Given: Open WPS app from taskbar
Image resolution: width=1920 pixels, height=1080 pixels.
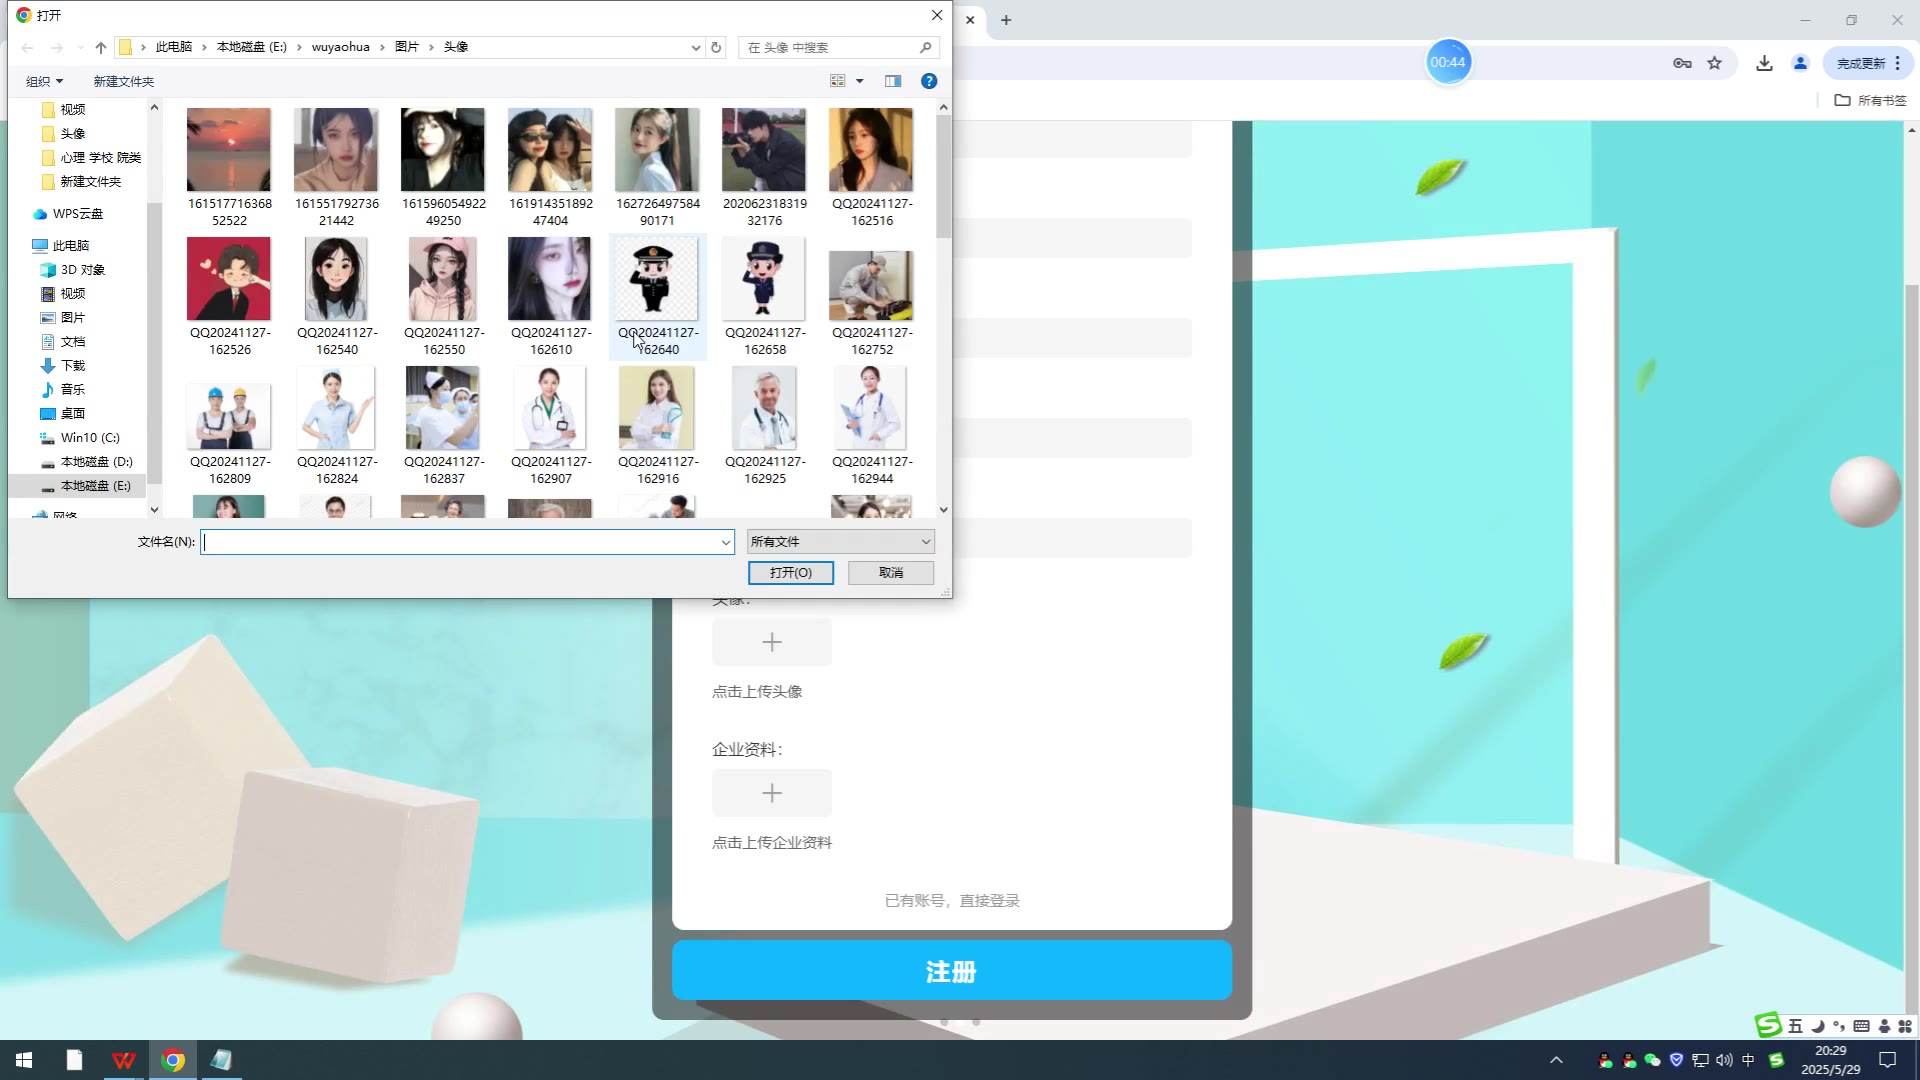Looking at the screenshot, I should click(x=123, y=1060).
